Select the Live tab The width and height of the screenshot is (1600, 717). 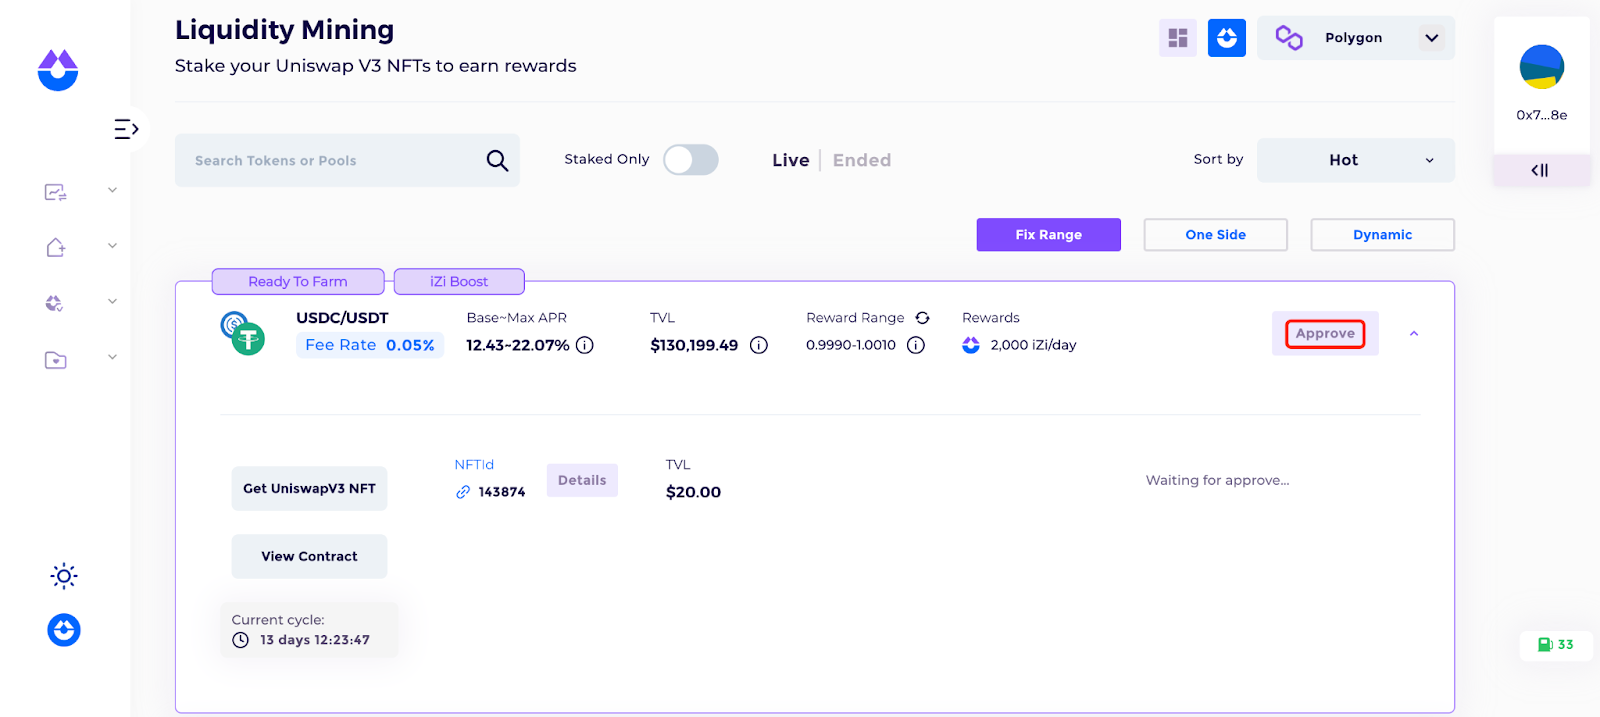[791, 160]
